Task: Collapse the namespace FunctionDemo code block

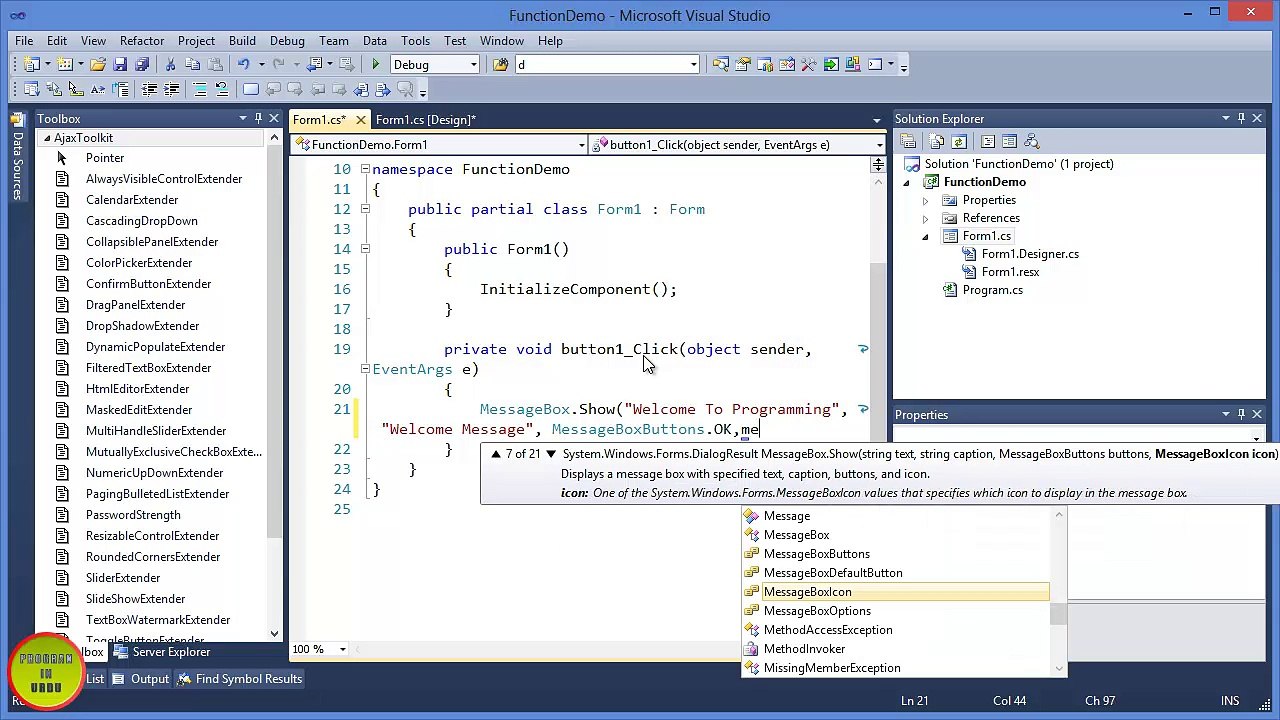Action: point(365,169)
